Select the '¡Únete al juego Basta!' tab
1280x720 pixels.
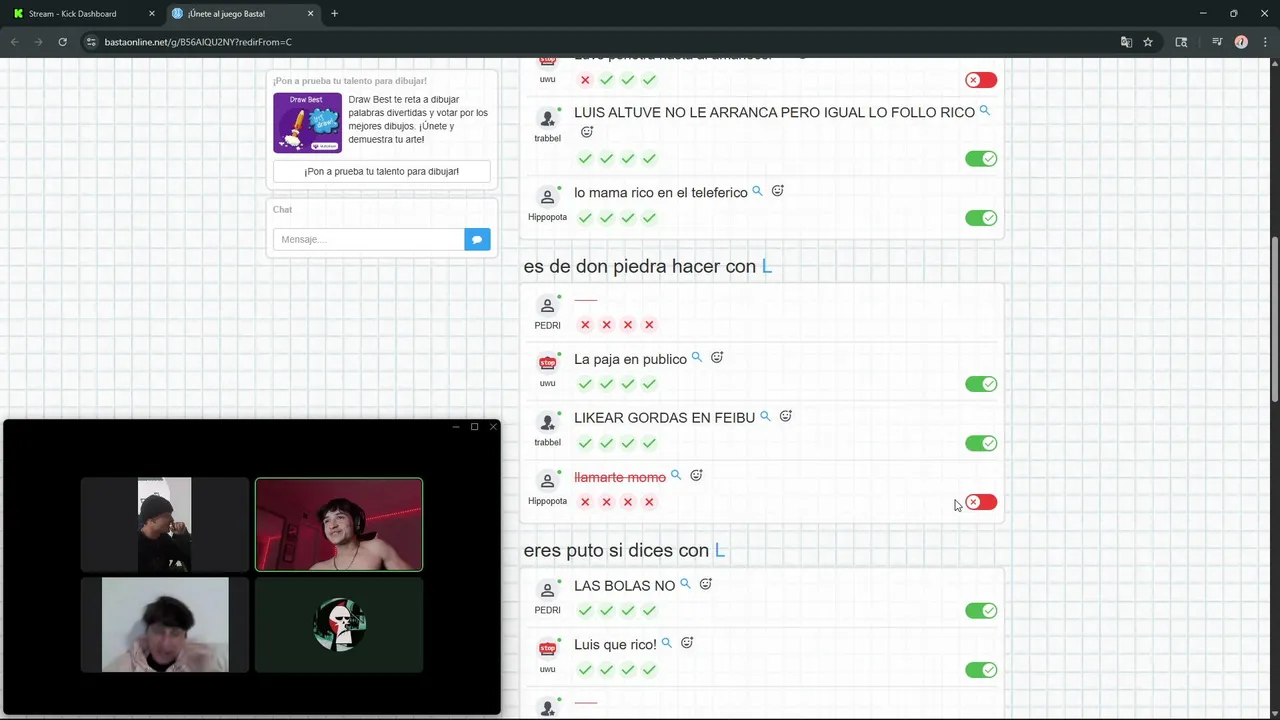coord(242,14)
